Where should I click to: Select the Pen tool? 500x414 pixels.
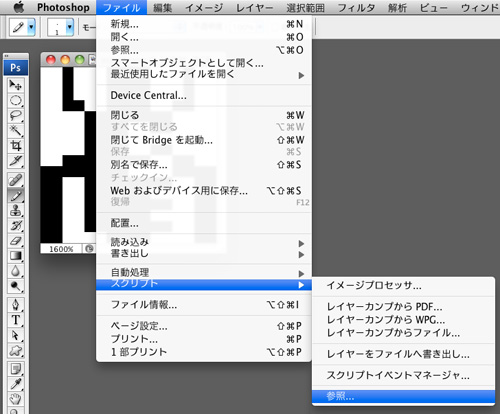(x=16, y=305)
